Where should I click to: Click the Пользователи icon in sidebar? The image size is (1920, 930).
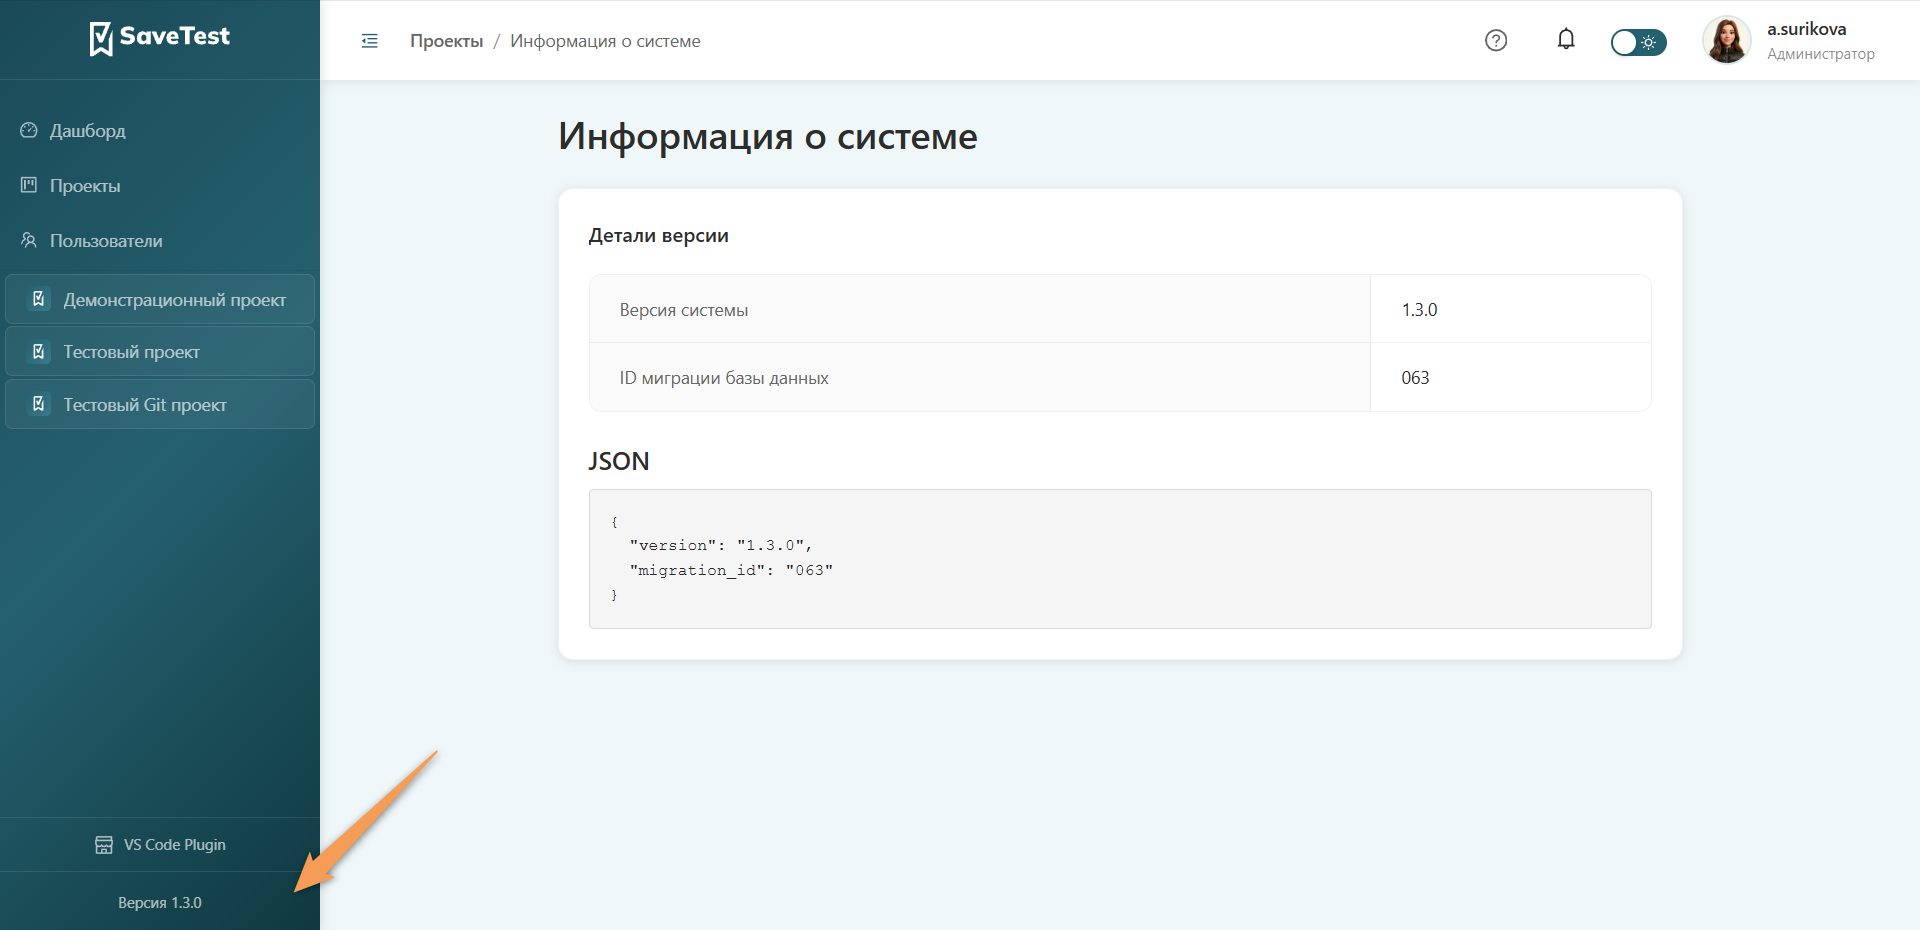pyautogui.click(x=29, y=240)
